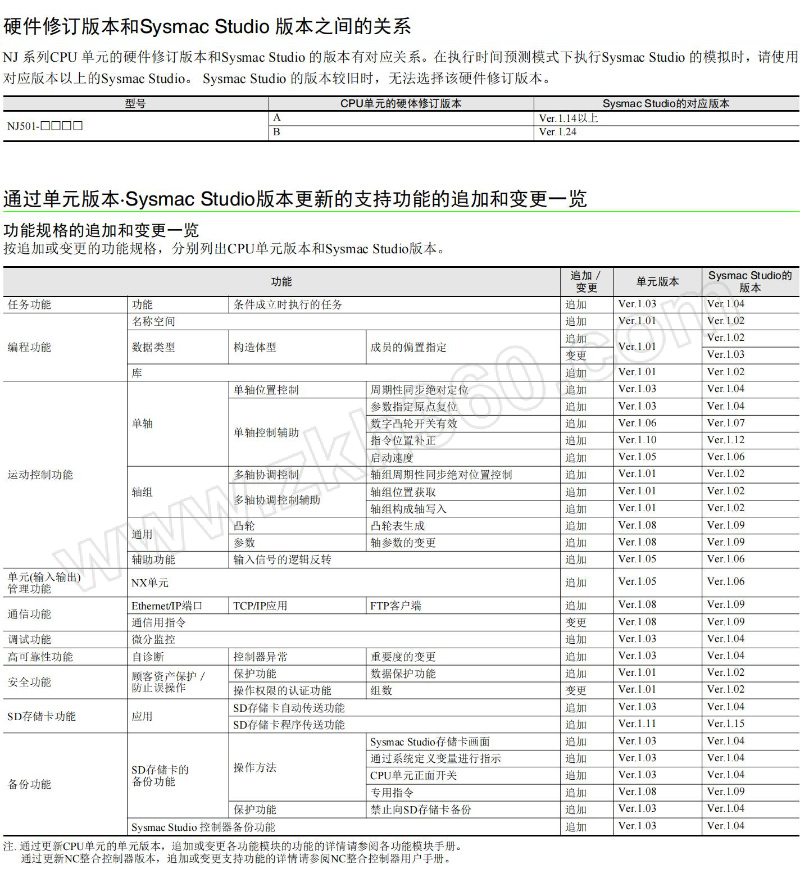Select the '高可靠性功能' row label
Viewport: 800px width, 874px height.
point(40,657)
